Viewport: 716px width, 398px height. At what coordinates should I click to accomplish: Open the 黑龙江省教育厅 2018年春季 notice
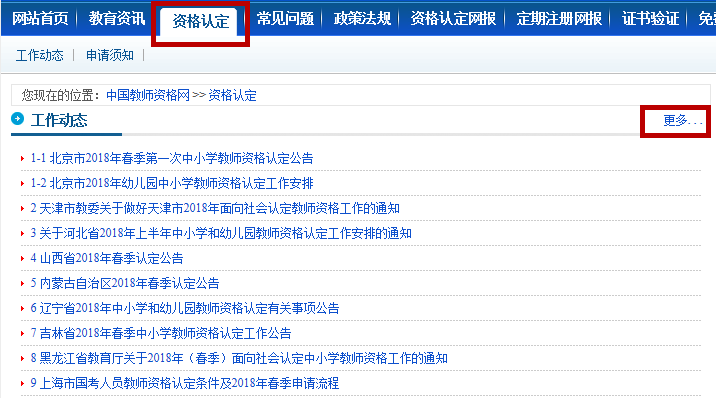pyautogui.click(x=239, y=358)
